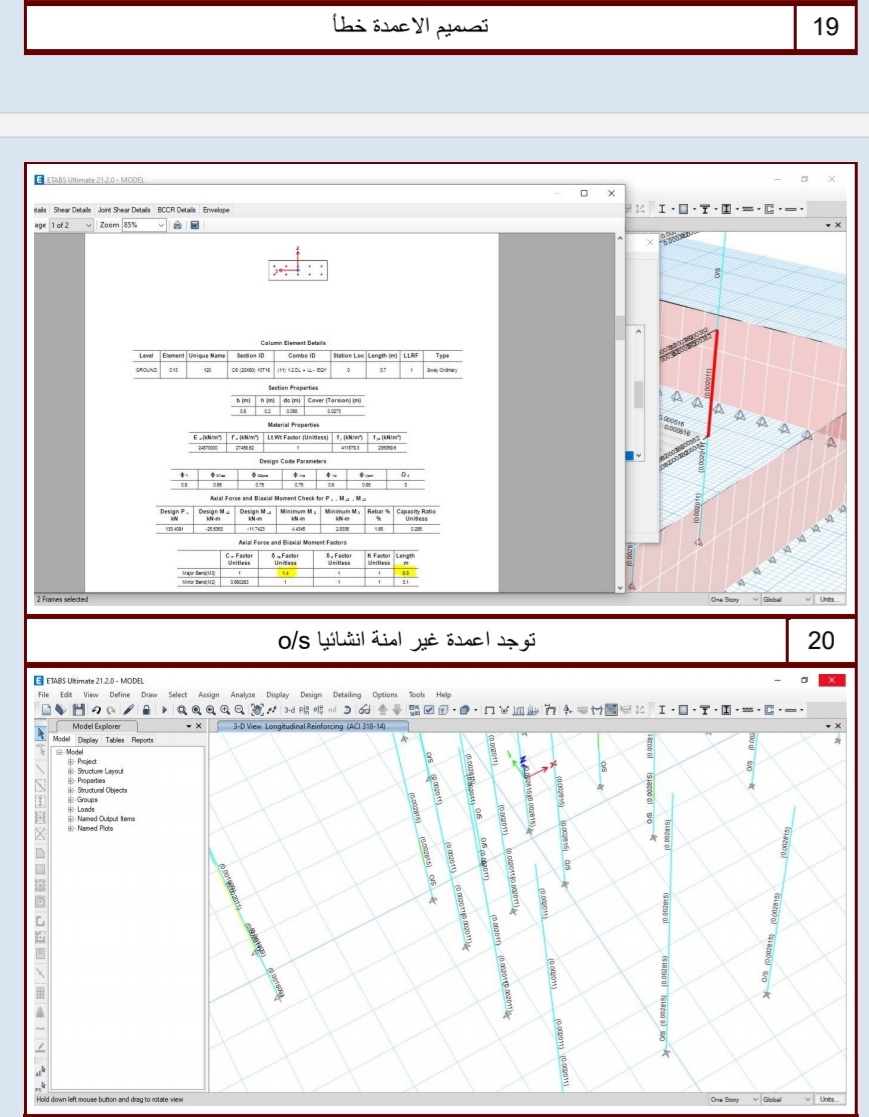The width and height of the screenshot is (869, 1117).
Task: Open the Shear Details tab in report window
Action: pos(72,210)
